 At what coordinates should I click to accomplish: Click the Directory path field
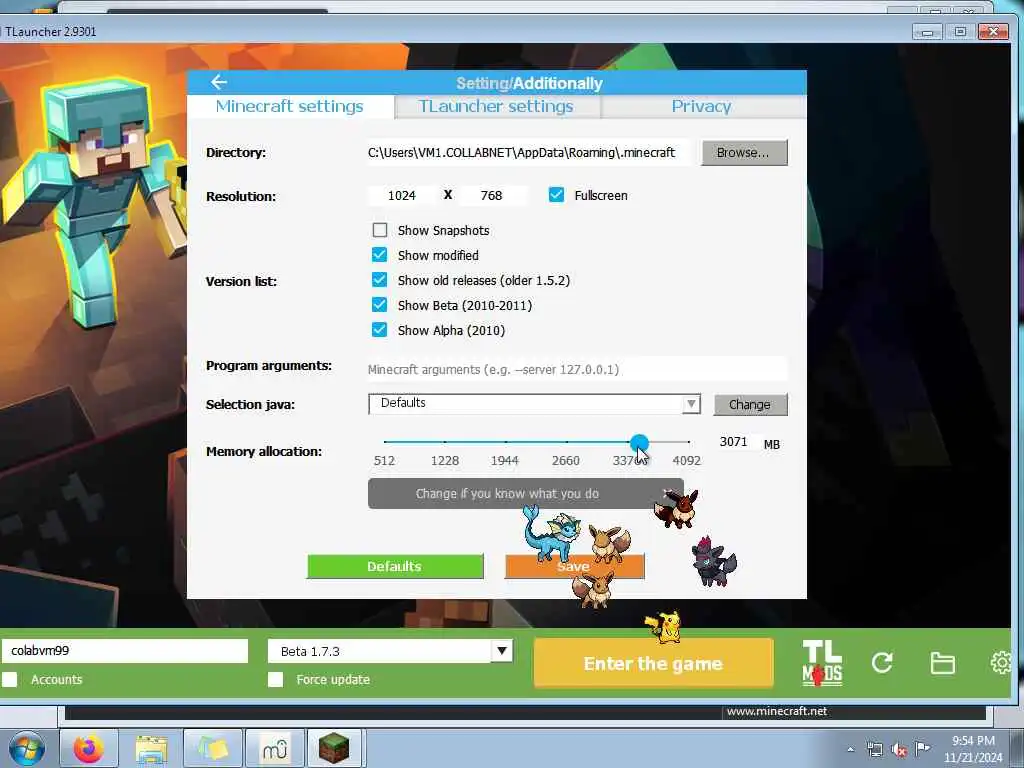[x=528, y=152]
